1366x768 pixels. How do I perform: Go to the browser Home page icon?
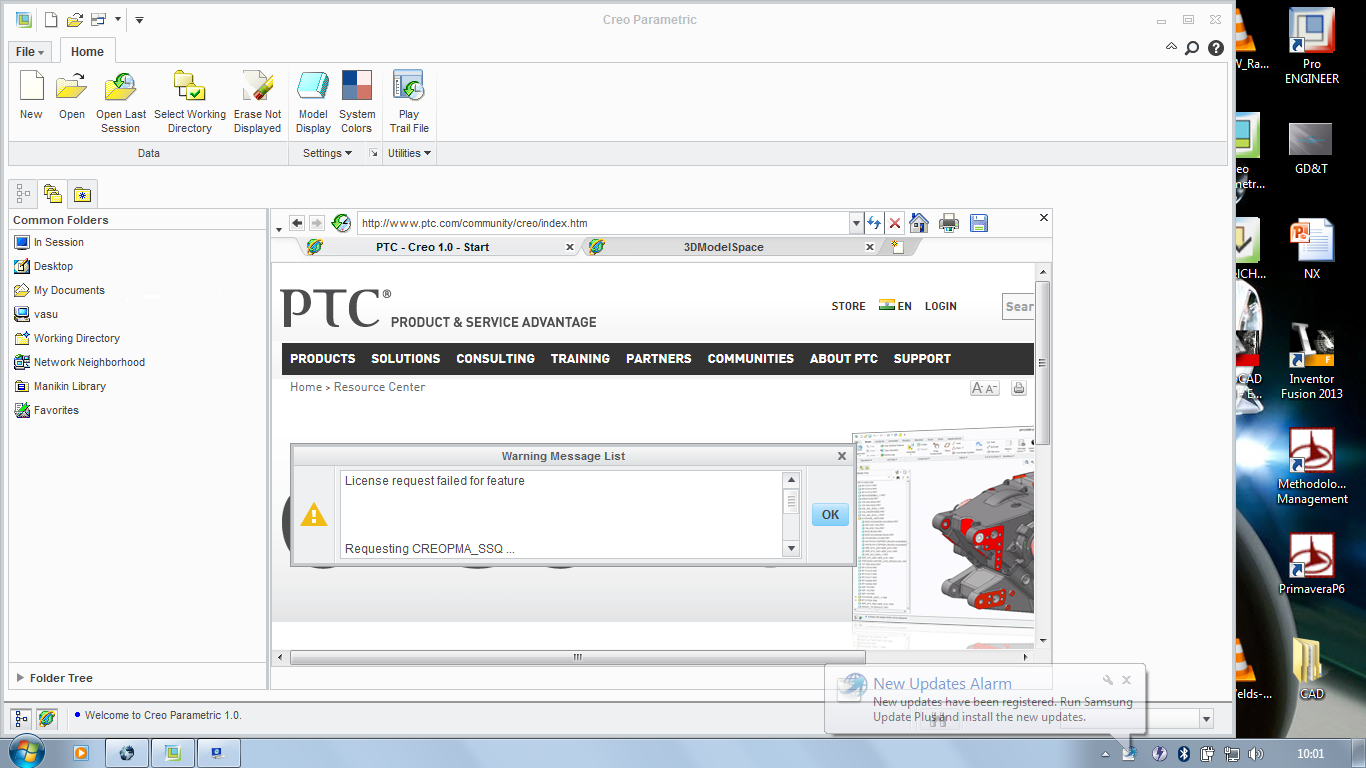click(919, 223)
